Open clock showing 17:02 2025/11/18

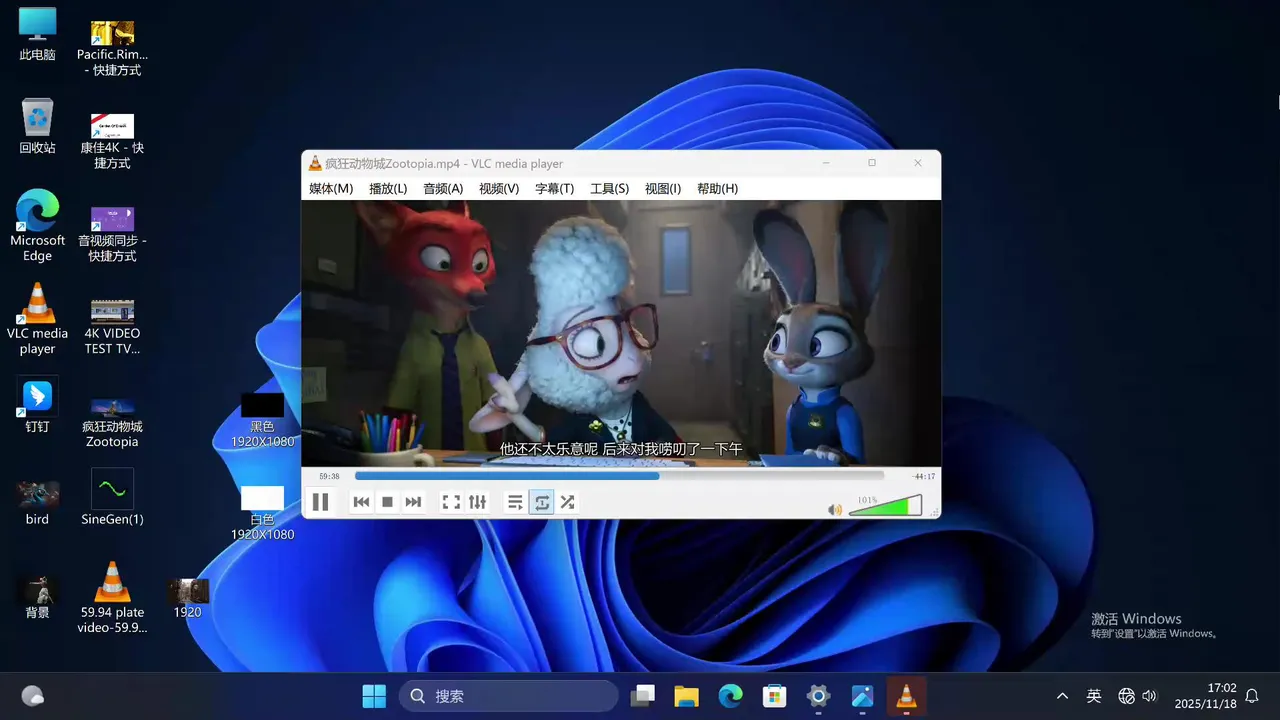tap(1205, 696)
